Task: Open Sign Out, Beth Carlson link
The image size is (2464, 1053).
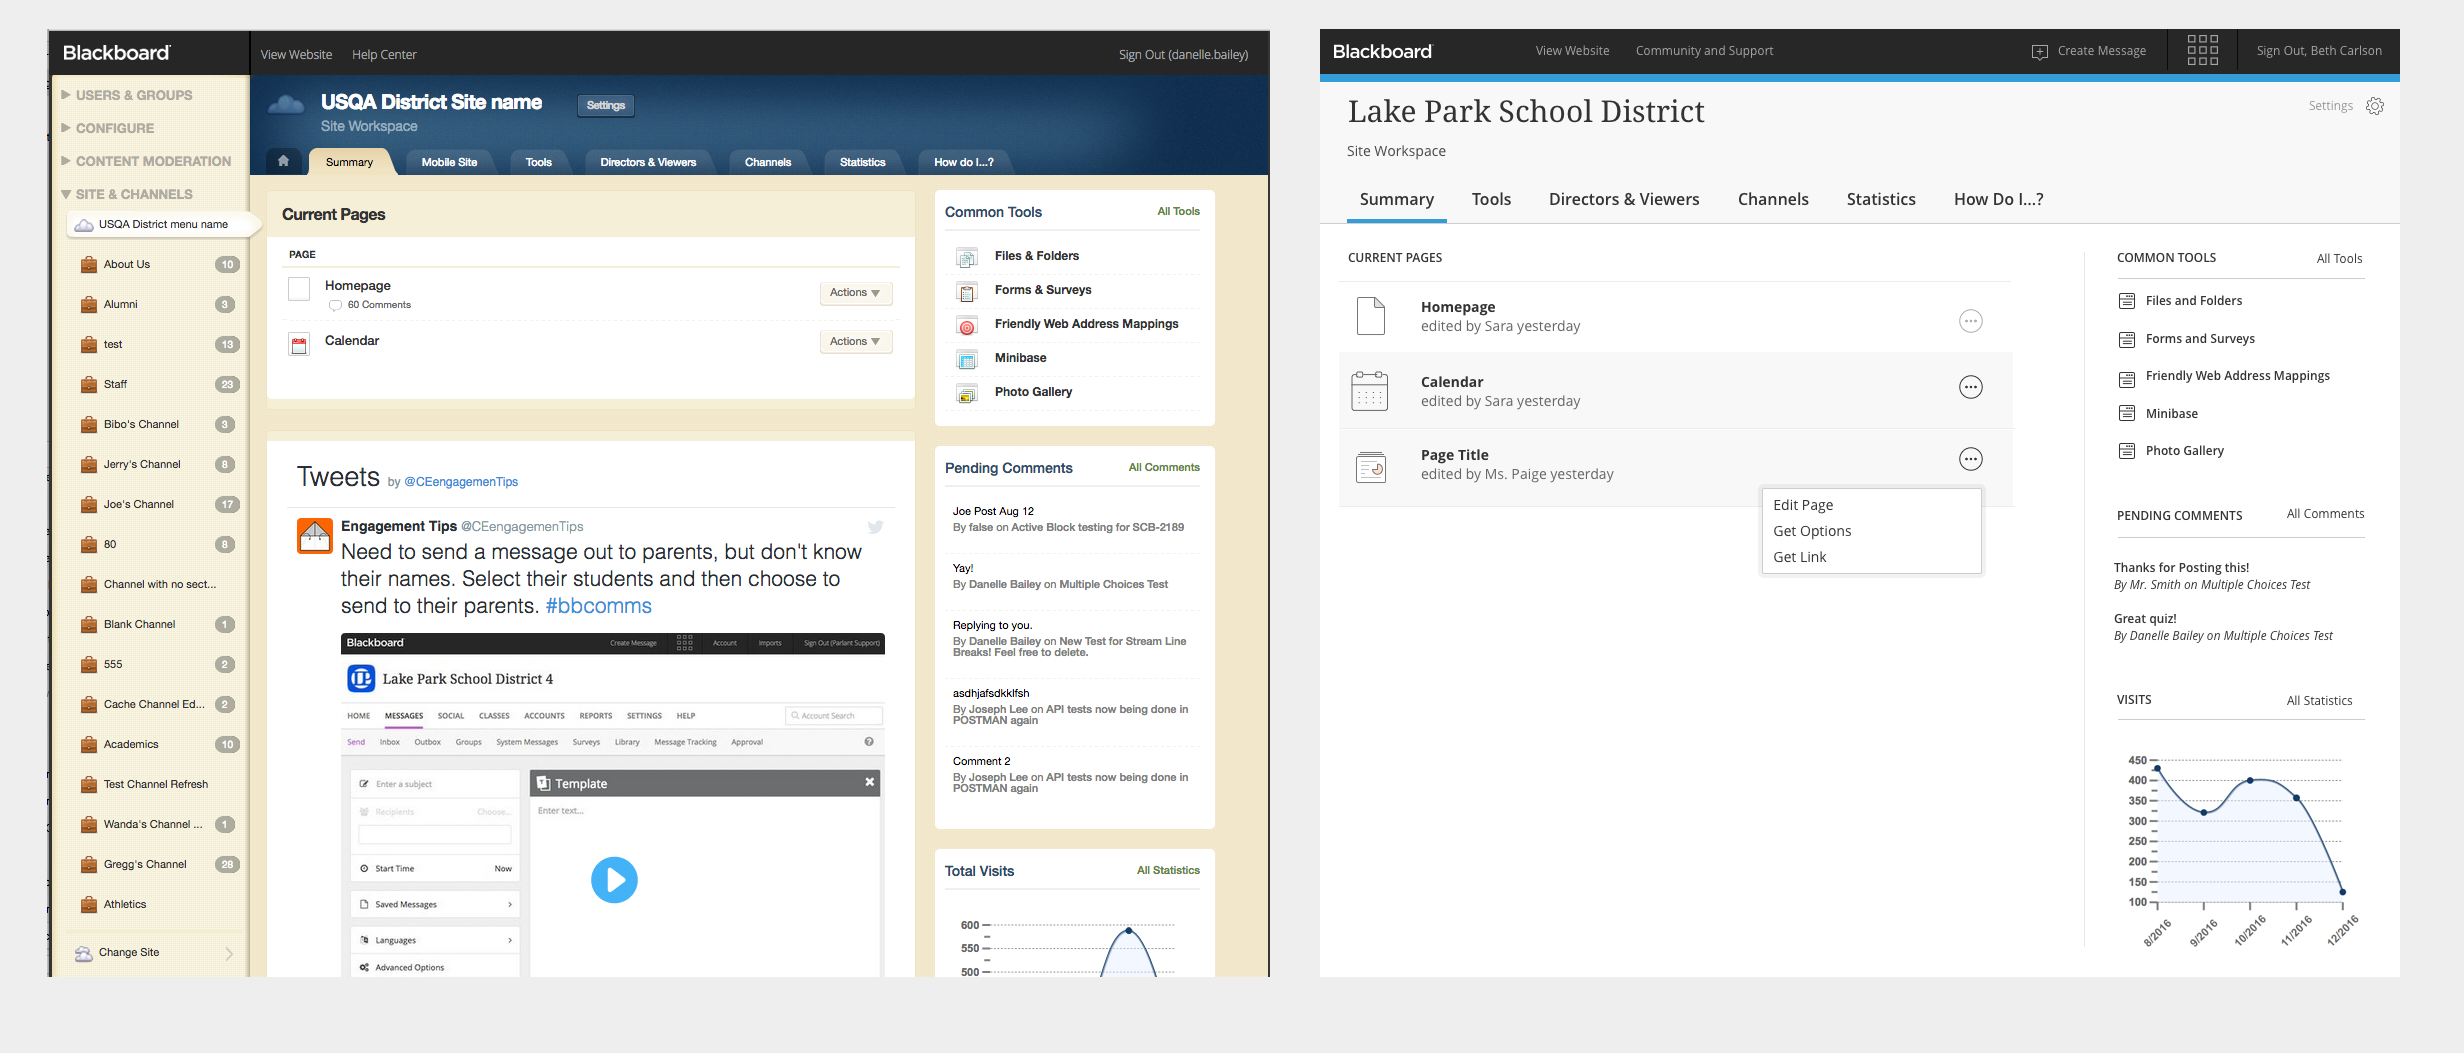Action: click(x=2318, y=51)
